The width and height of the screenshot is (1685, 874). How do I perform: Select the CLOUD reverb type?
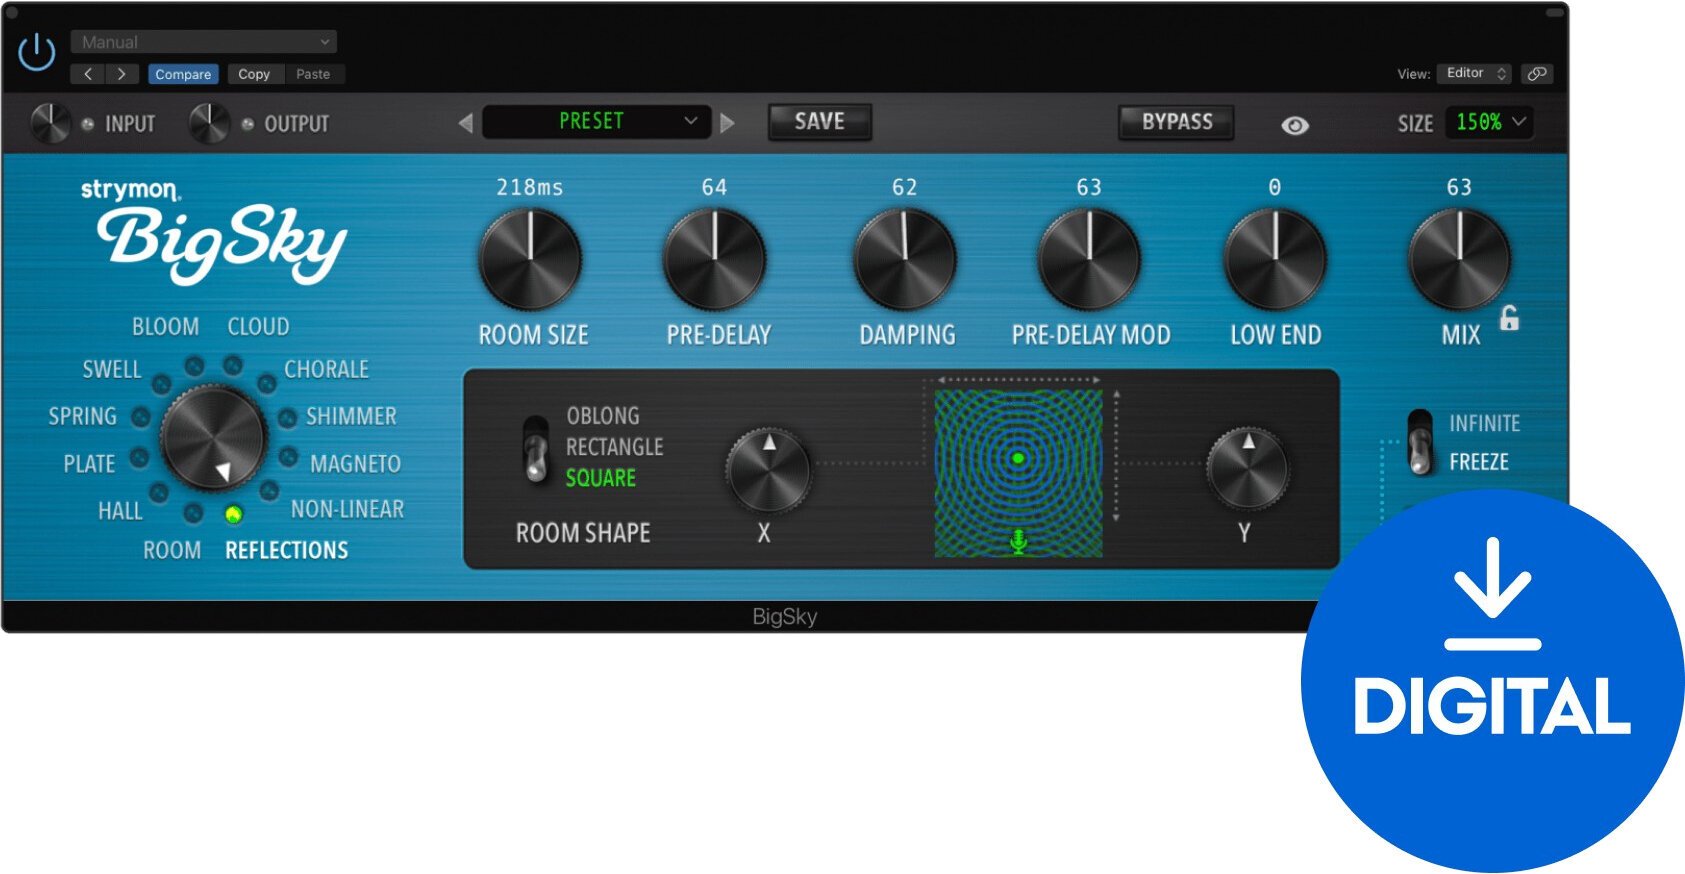[x=258, y=327]
